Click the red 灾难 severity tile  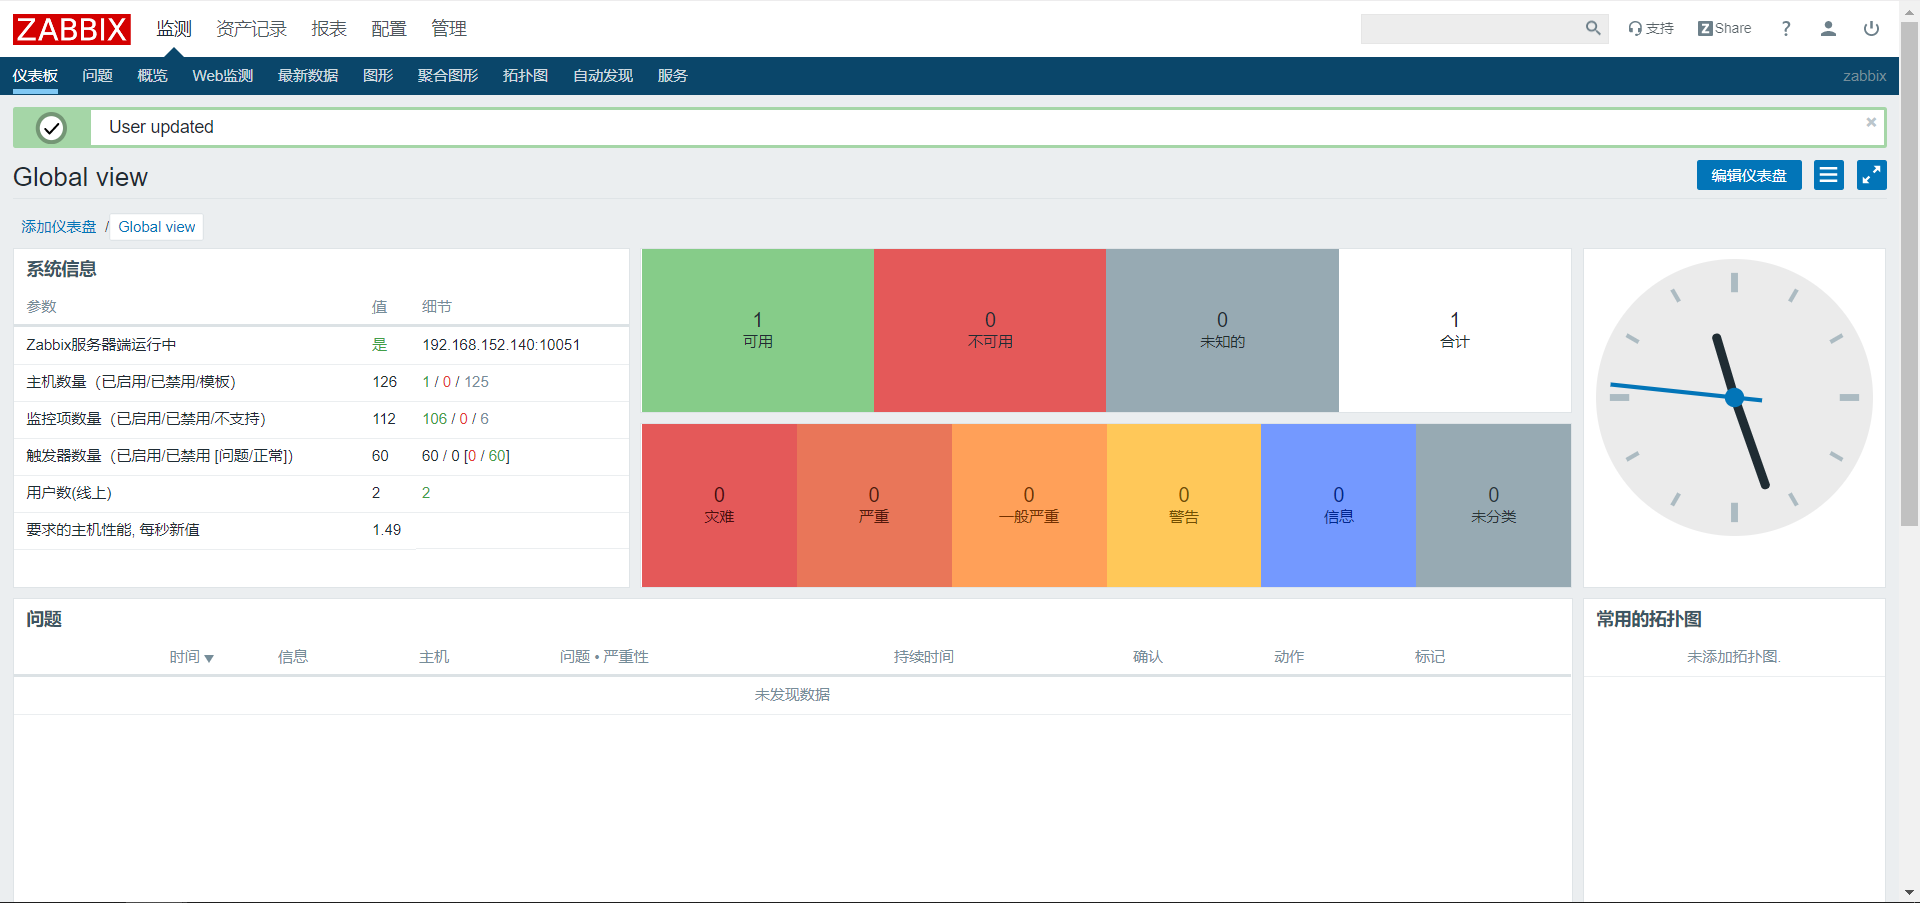pyautogui.click(x=719, y=505)
